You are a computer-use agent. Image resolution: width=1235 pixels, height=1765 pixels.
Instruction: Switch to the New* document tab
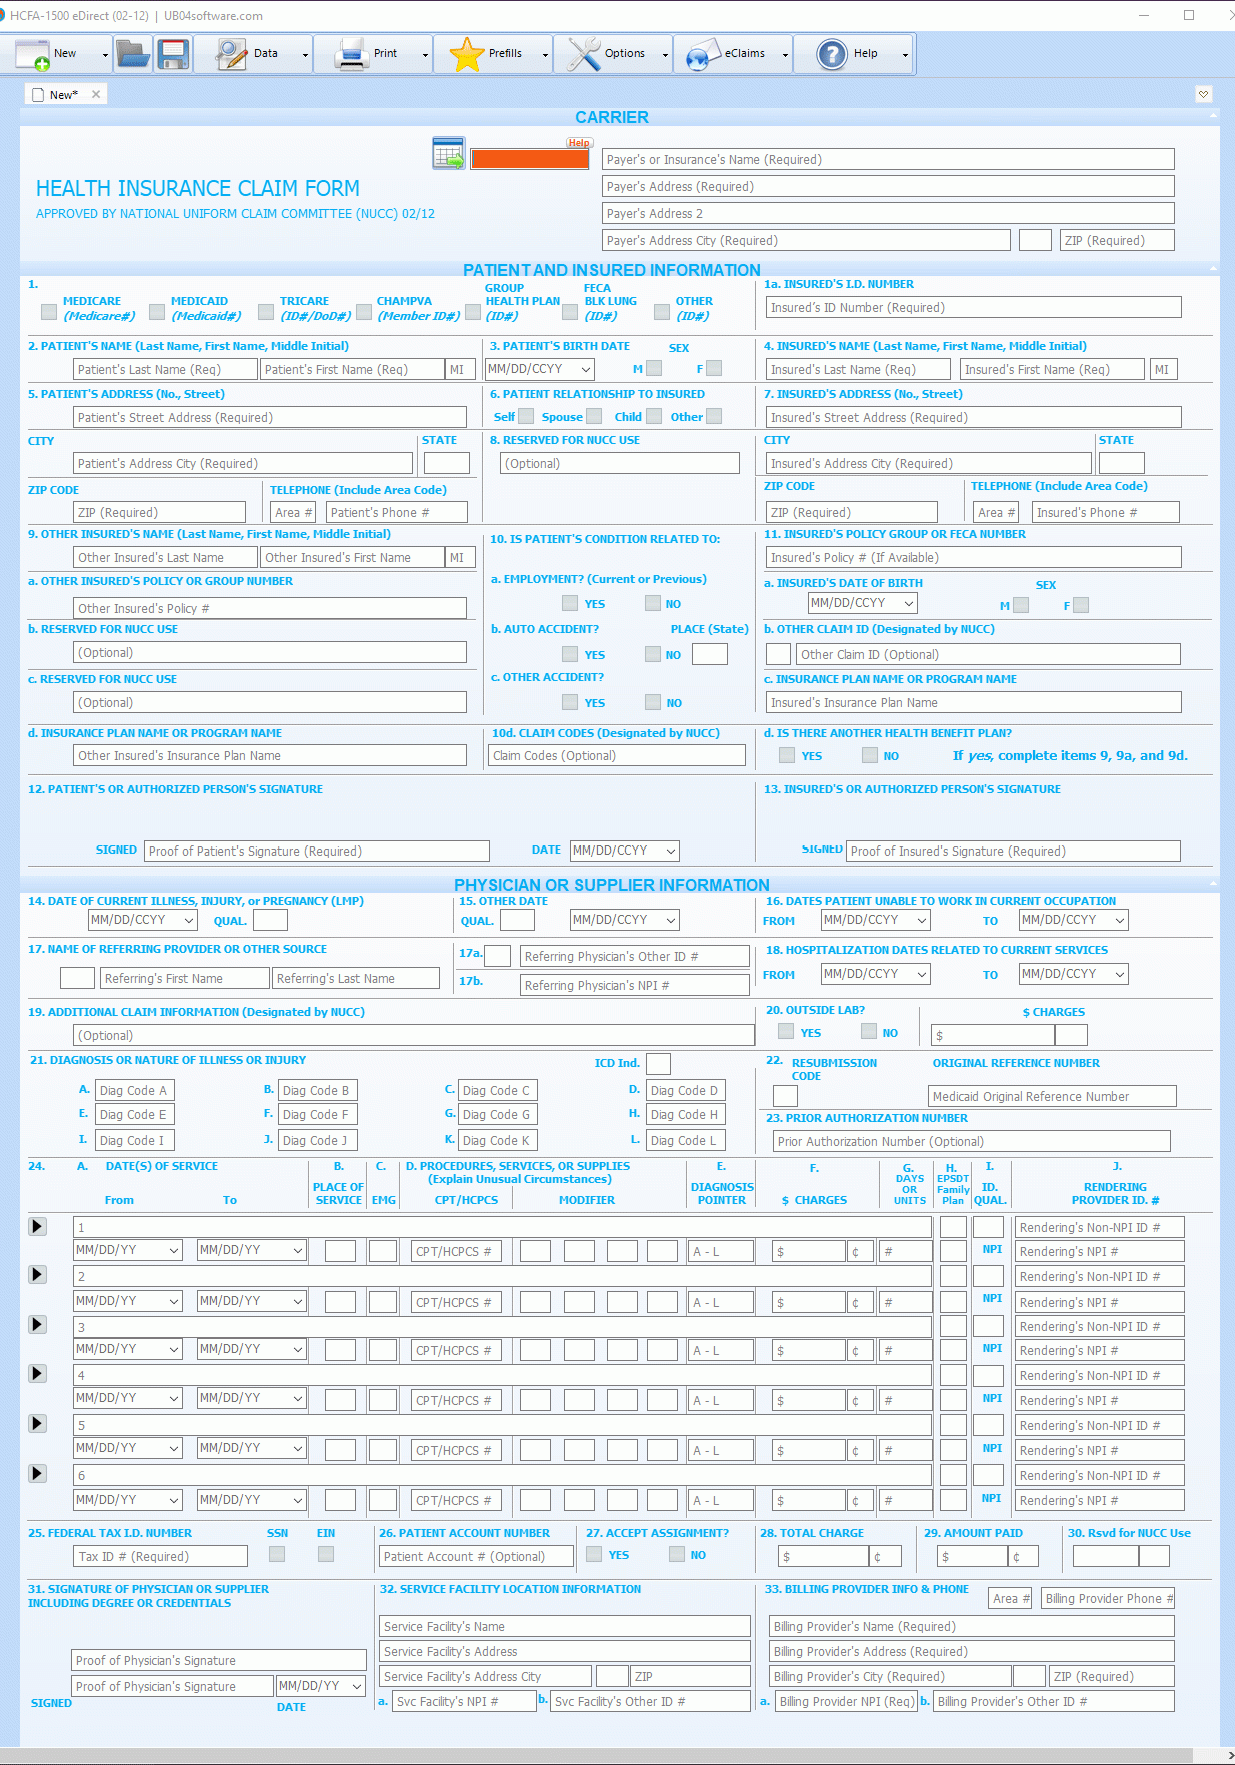click(x=63, y=95)
